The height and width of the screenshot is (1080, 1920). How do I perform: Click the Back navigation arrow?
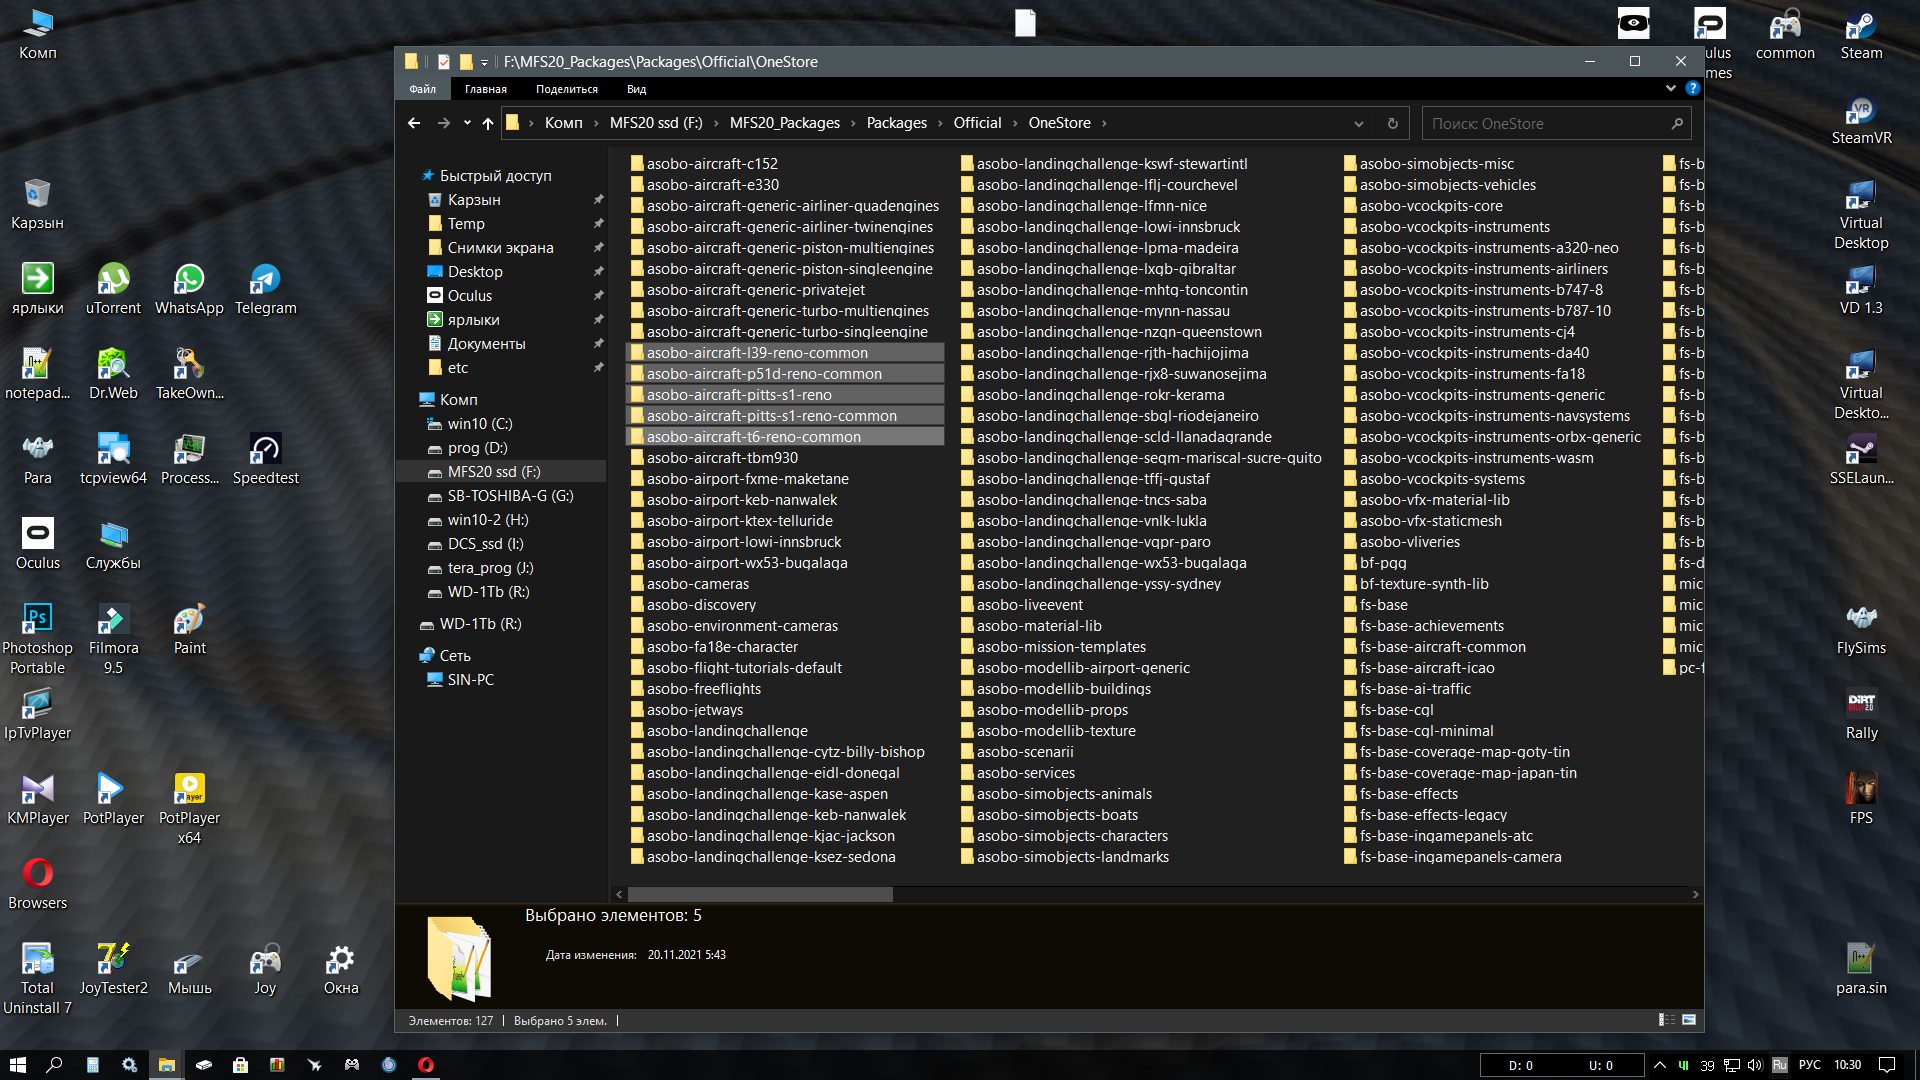(x=414, y=123)
